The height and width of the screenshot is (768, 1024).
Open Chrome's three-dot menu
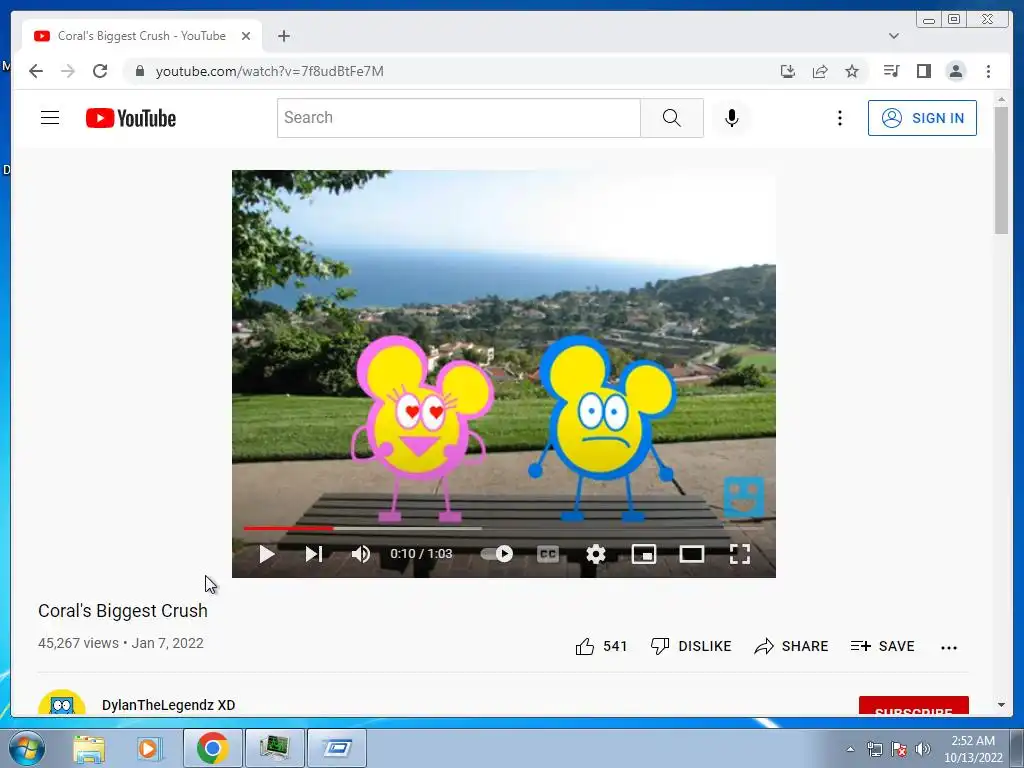988,71
